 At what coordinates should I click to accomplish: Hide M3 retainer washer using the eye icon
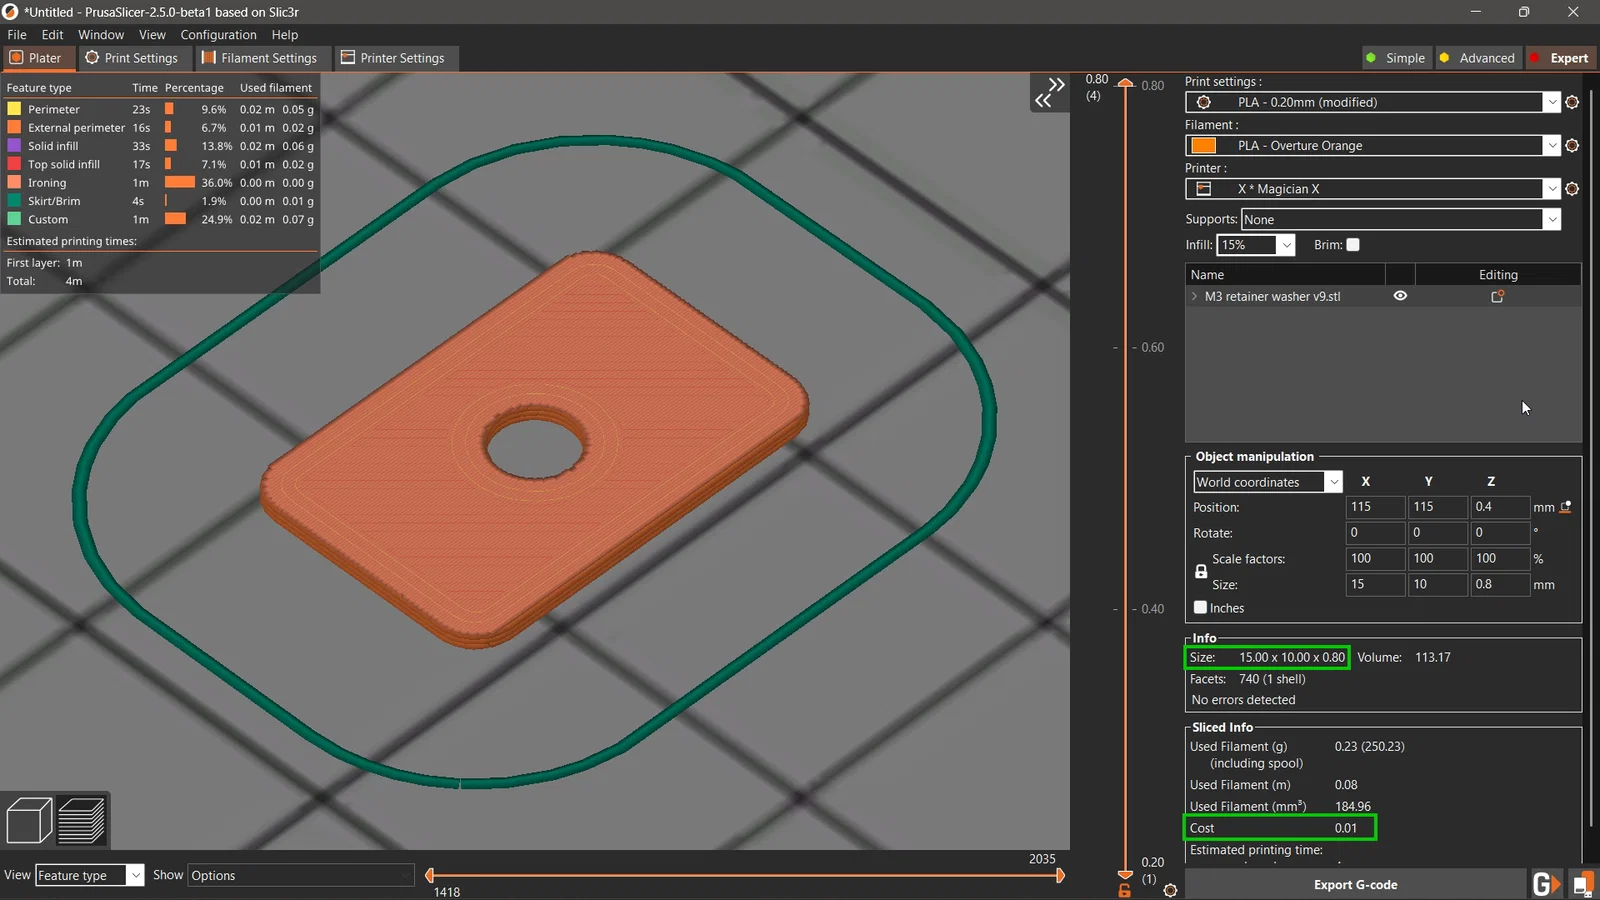coord(1400,296)
